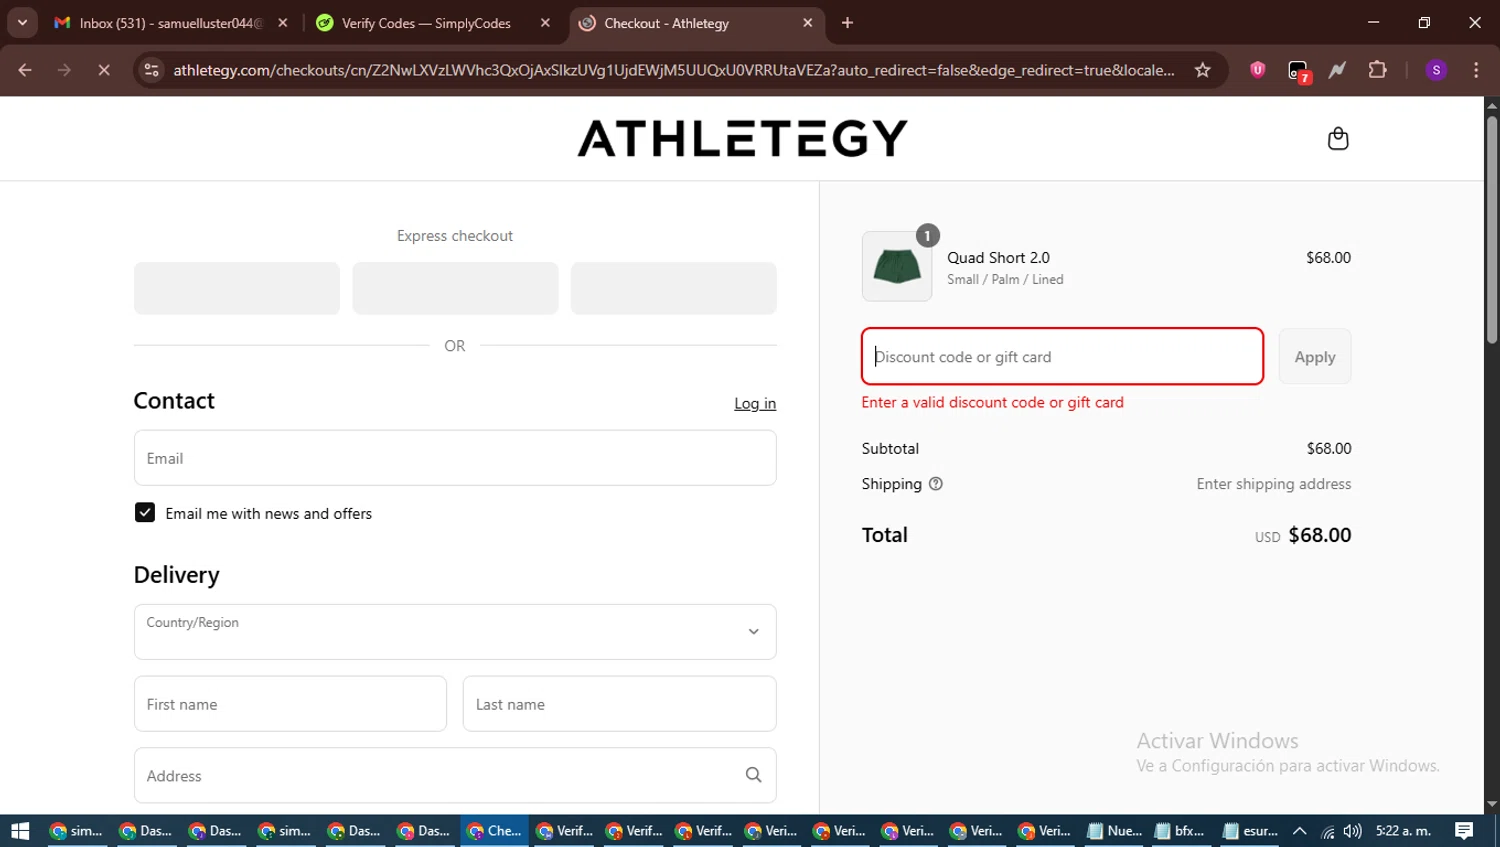The height and width of the screenshot is (847, 1500).
Task: Click the Apply discount button
Action: tap(1315, 357)
